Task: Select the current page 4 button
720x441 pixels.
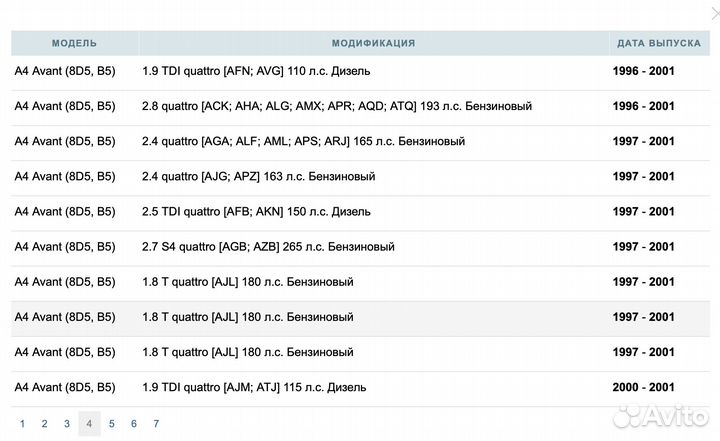Action: coord(89,423)
